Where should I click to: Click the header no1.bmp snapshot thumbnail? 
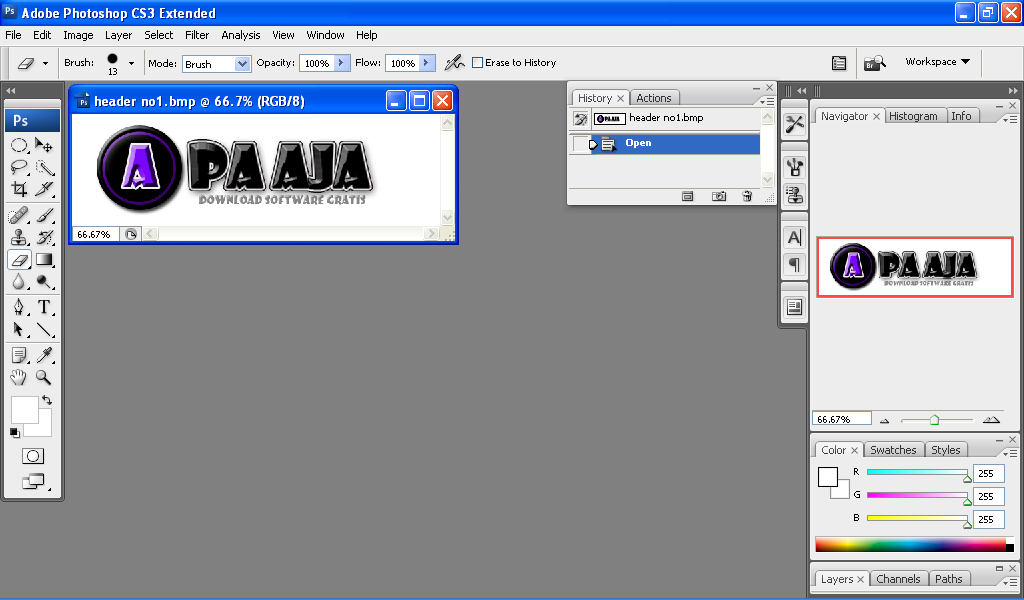609,118
